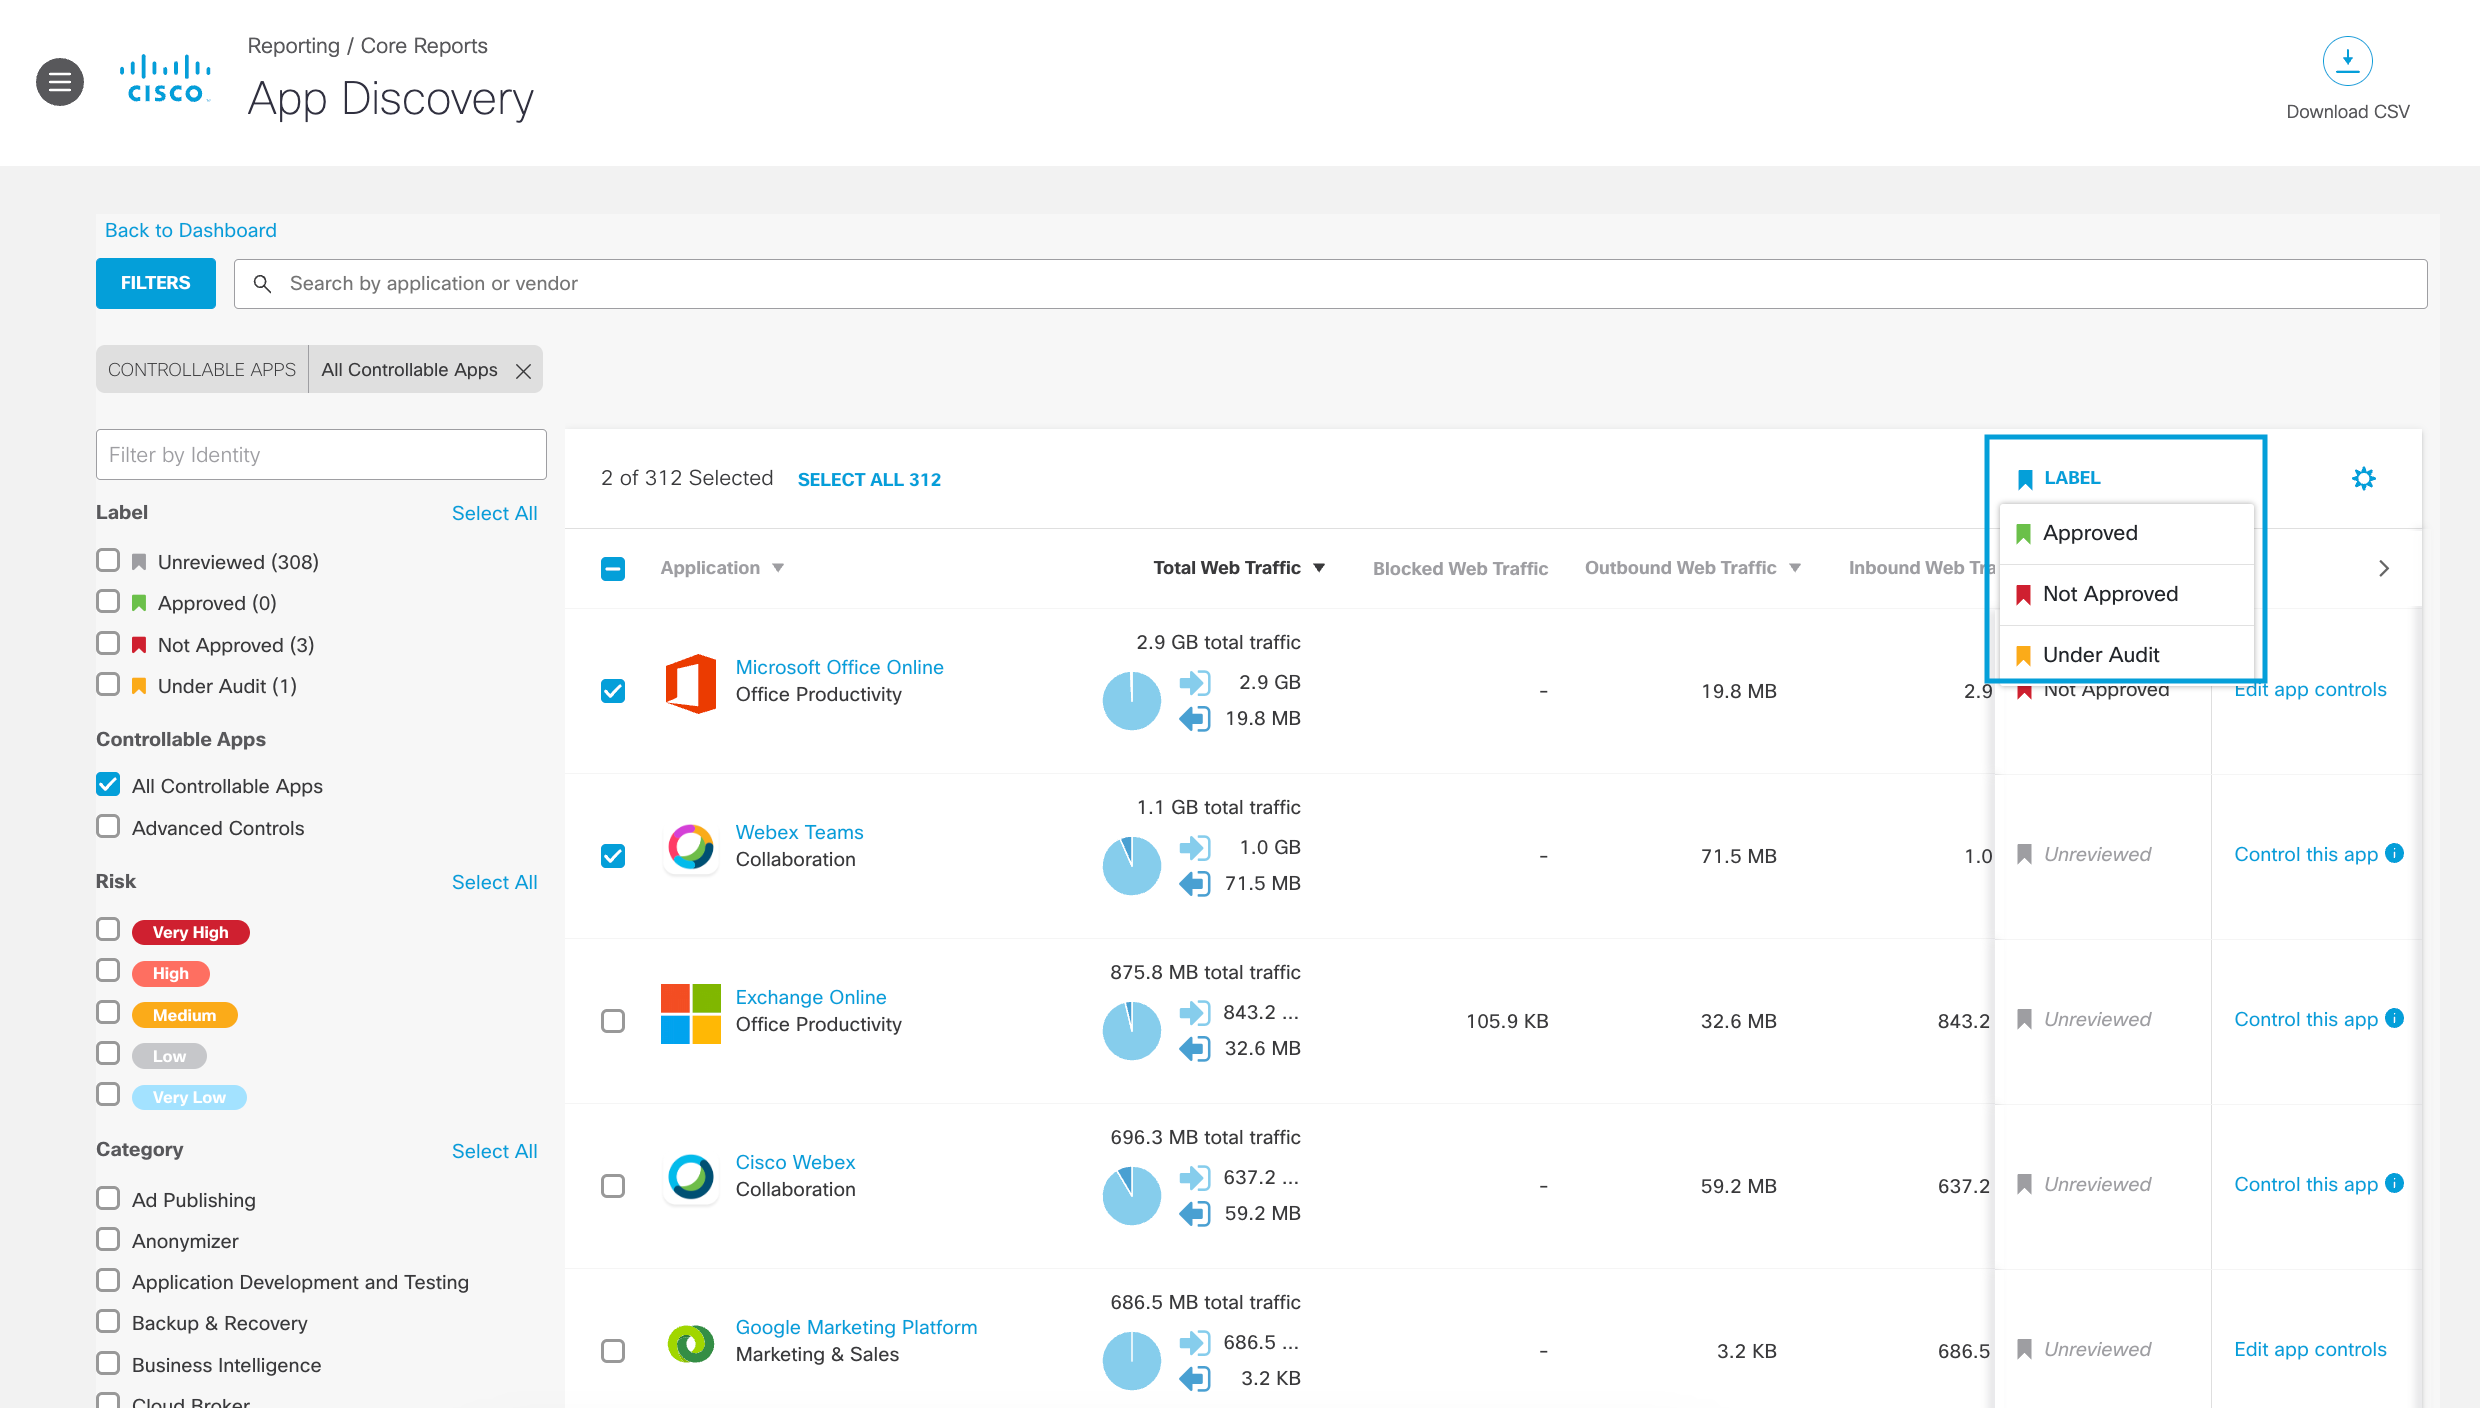Check the High risk checkbox
The image size is (2480, 1408).
point(108,970)
